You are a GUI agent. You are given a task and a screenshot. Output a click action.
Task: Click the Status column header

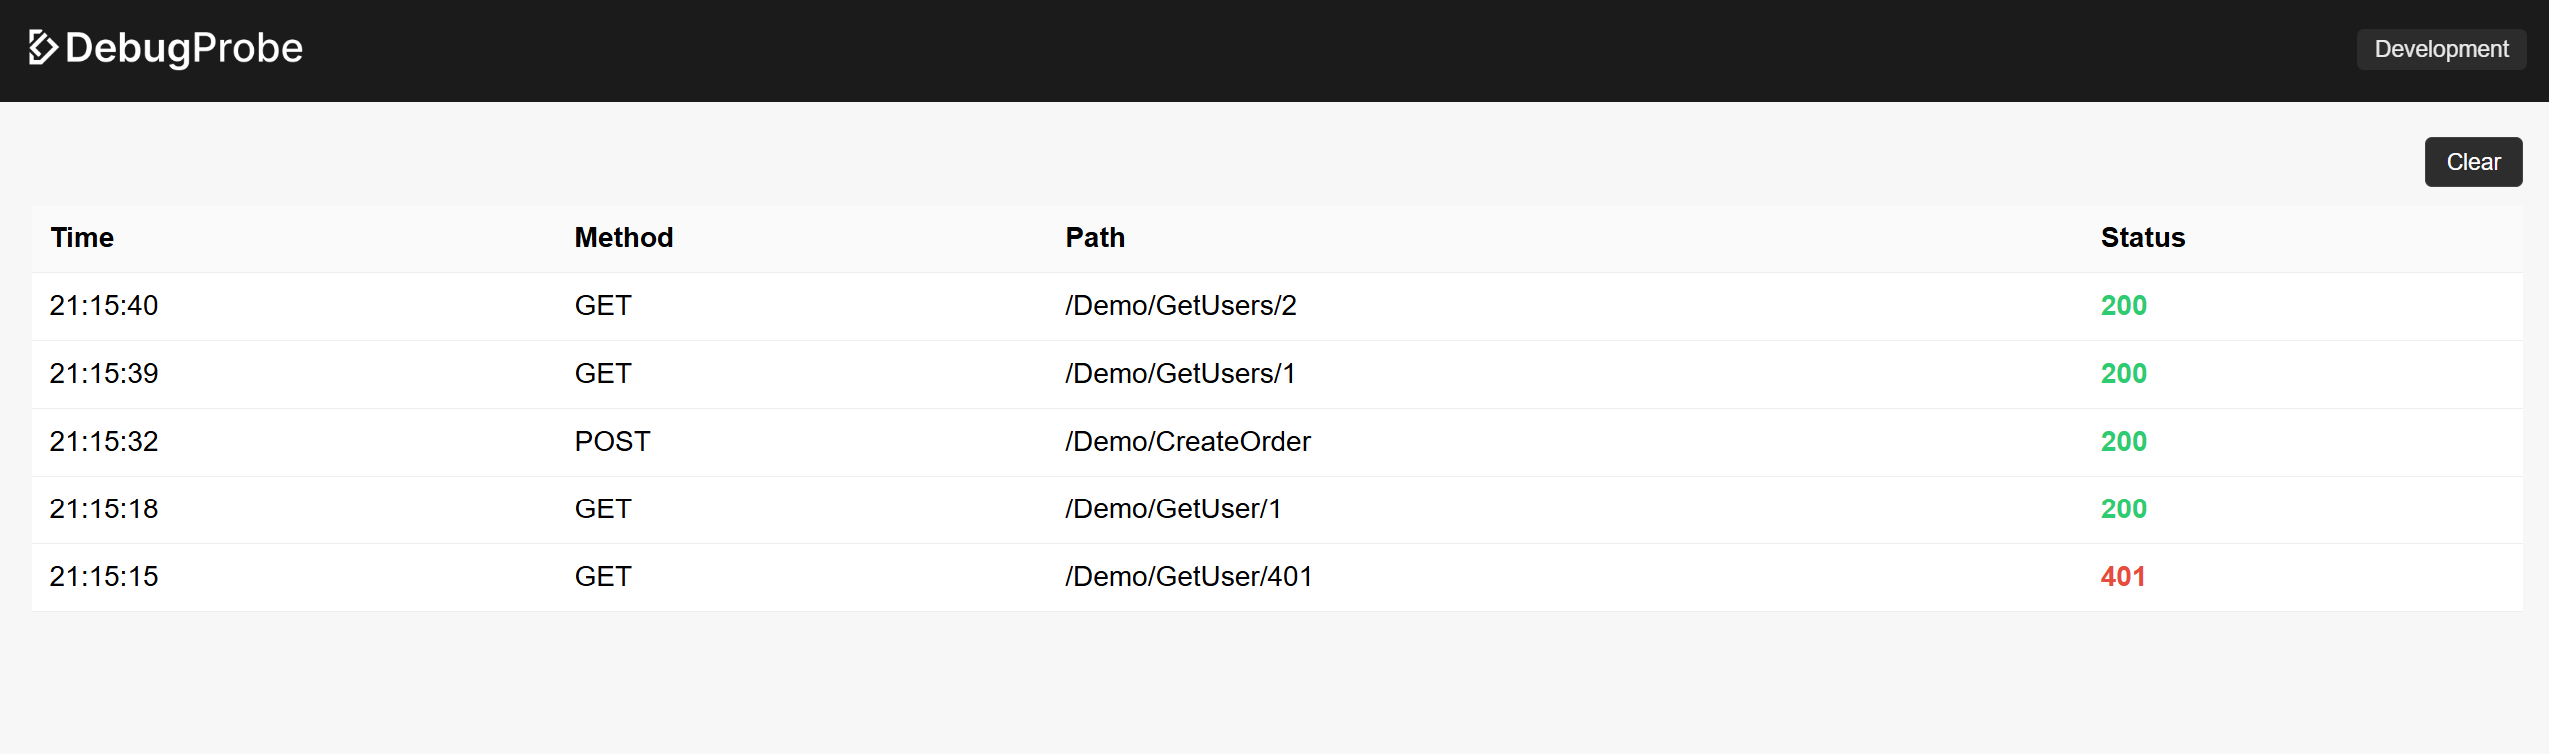tap(2143, 238)
